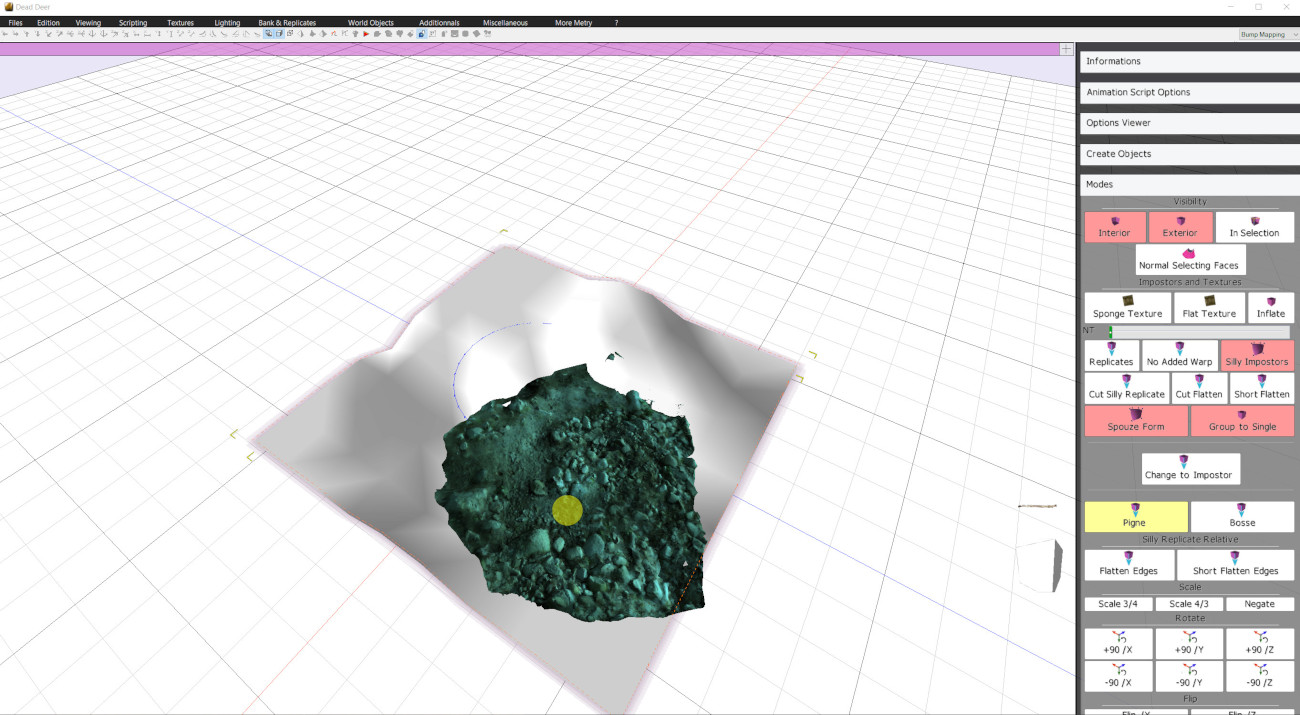Click the Inflate cube tool
The height and width of the screenshot is (715, 1300).
tap(1271, 307)
